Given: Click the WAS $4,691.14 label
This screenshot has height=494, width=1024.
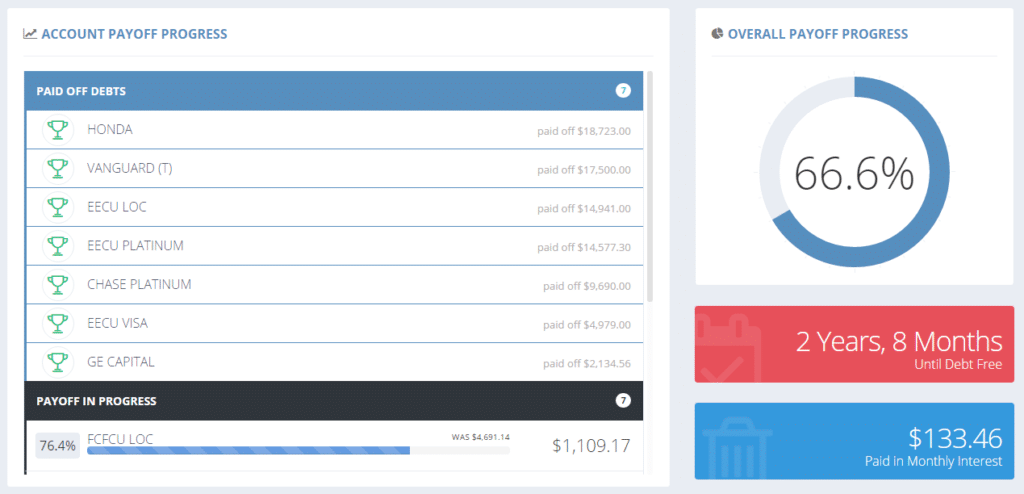Looking at the screenshot, I should coord(481,437).
